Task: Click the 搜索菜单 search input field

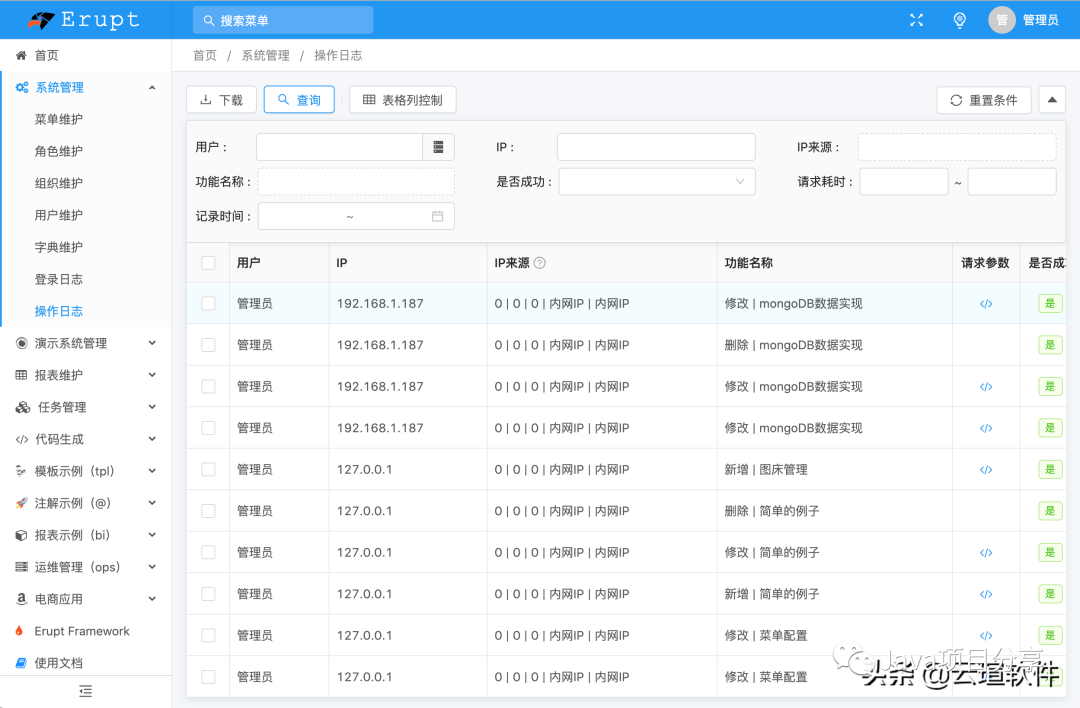Action: click(x=282, y=19)
